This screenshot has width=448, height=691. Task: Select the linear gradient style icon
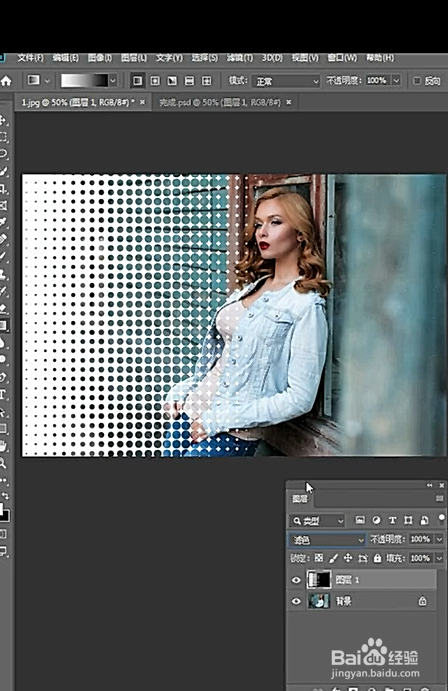(137, 81)
